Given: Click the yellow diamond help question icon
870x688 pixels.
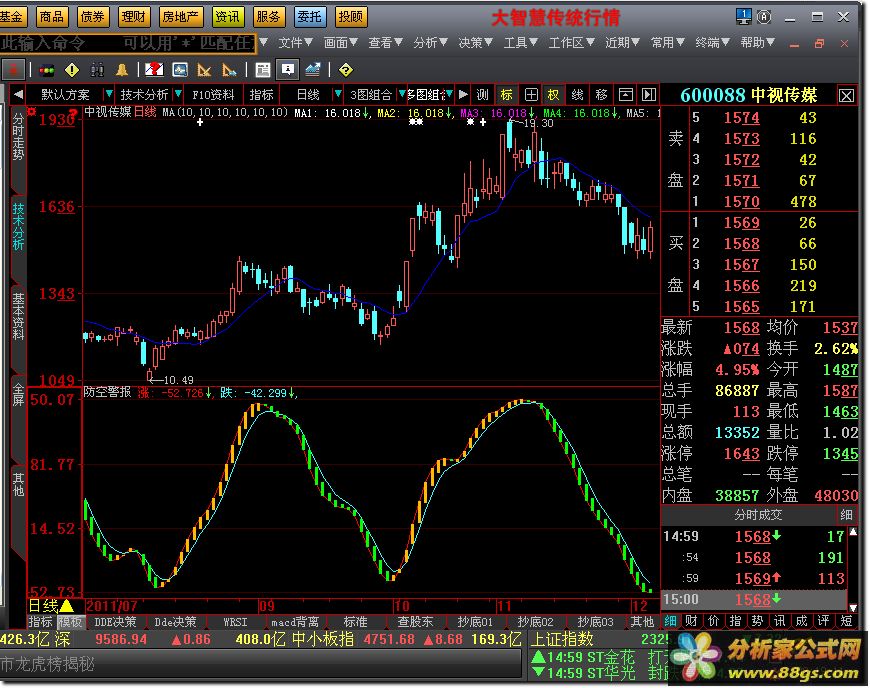Looking at the screenshot, I should click(x=346, y=70).
